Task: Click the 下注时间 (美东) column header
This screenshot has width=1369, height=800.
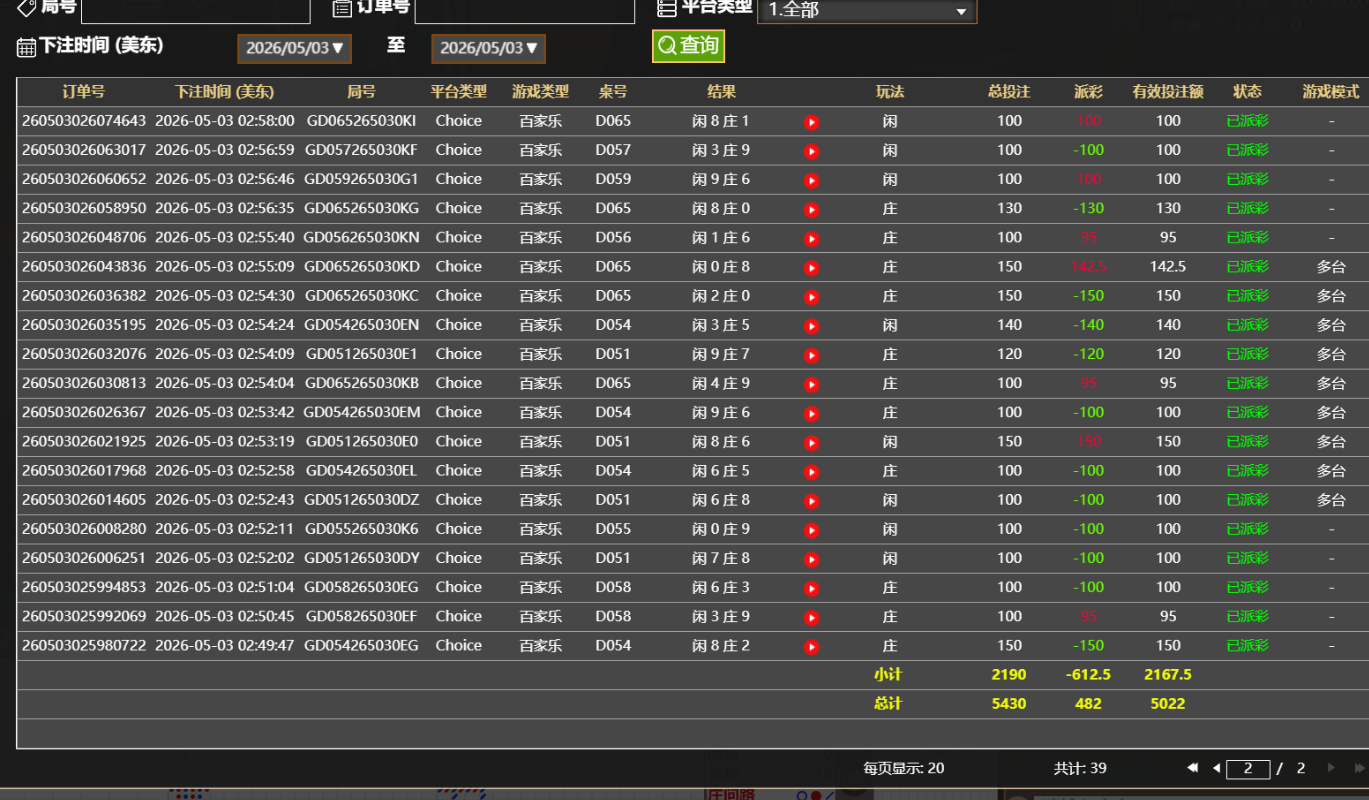Action: [224, 92]
